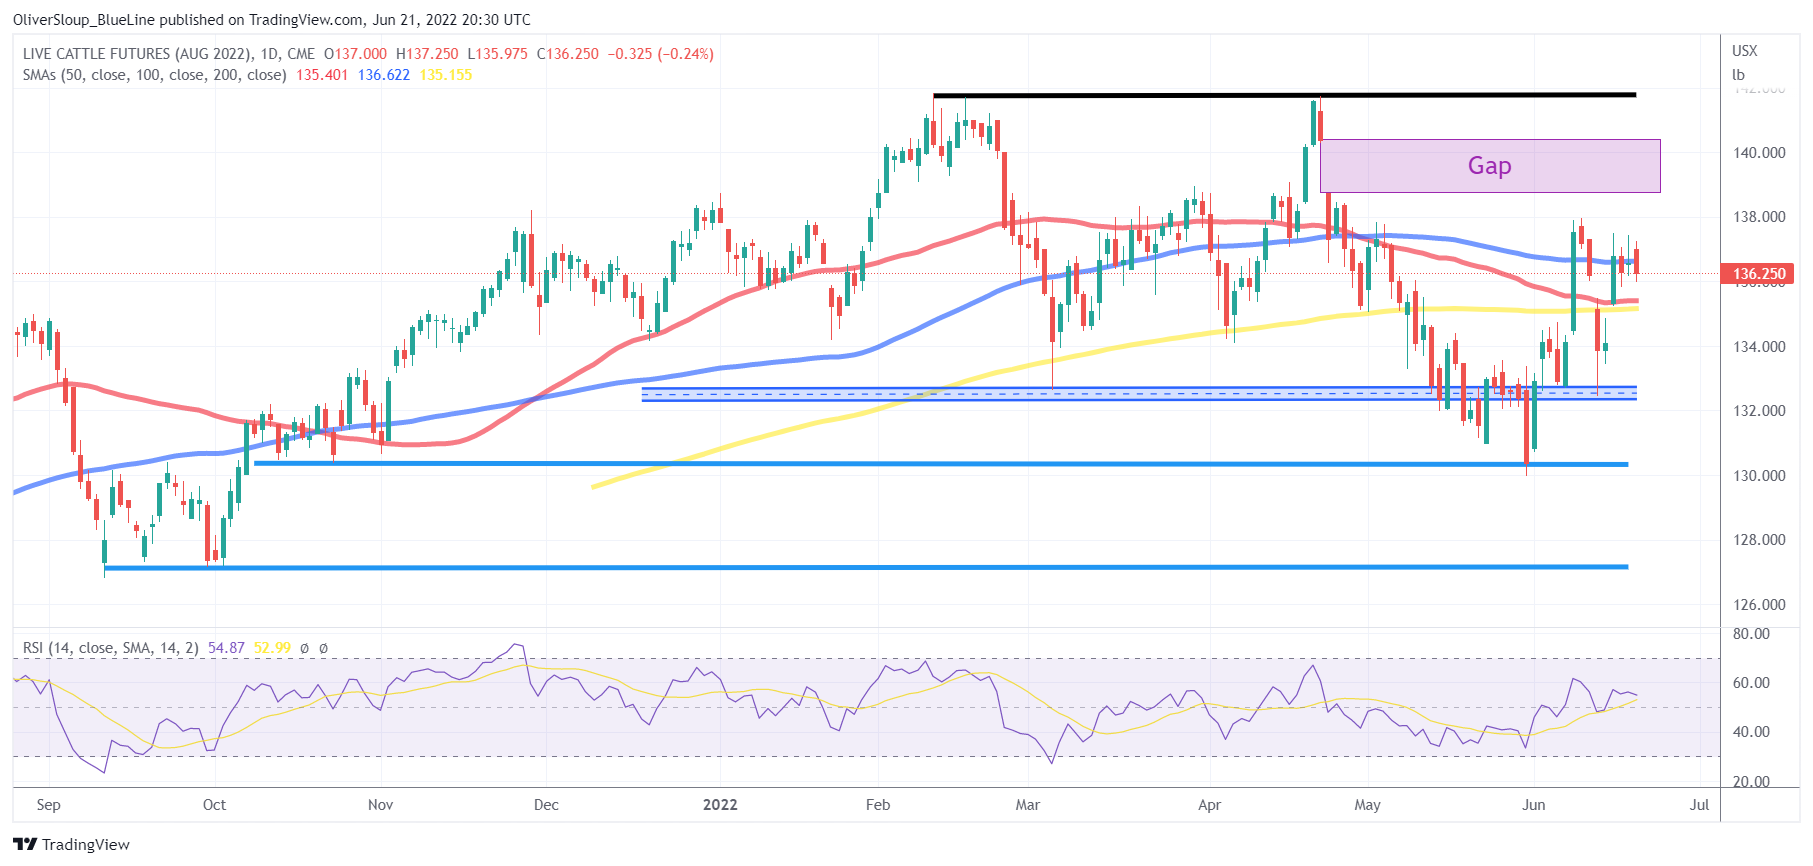Click the close value C136.250
Screen dimensions: 1813x866
(x=568, y=54)
